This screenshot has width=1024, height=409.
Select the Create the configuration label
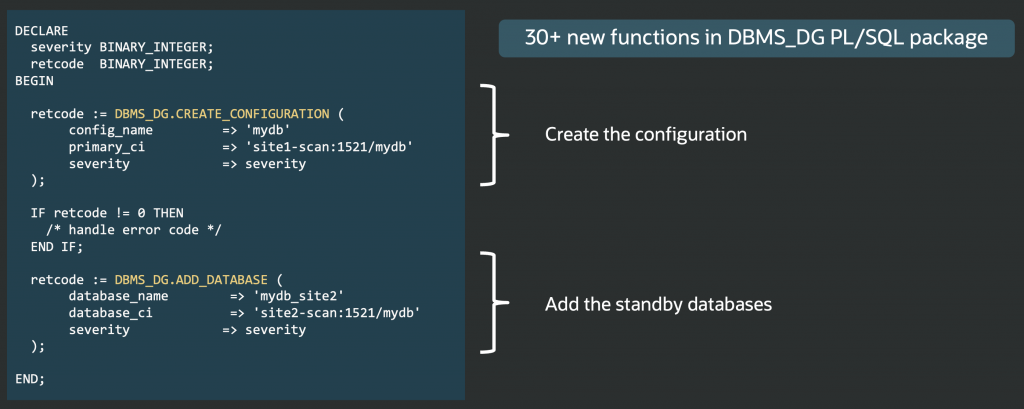click(646, 134)
